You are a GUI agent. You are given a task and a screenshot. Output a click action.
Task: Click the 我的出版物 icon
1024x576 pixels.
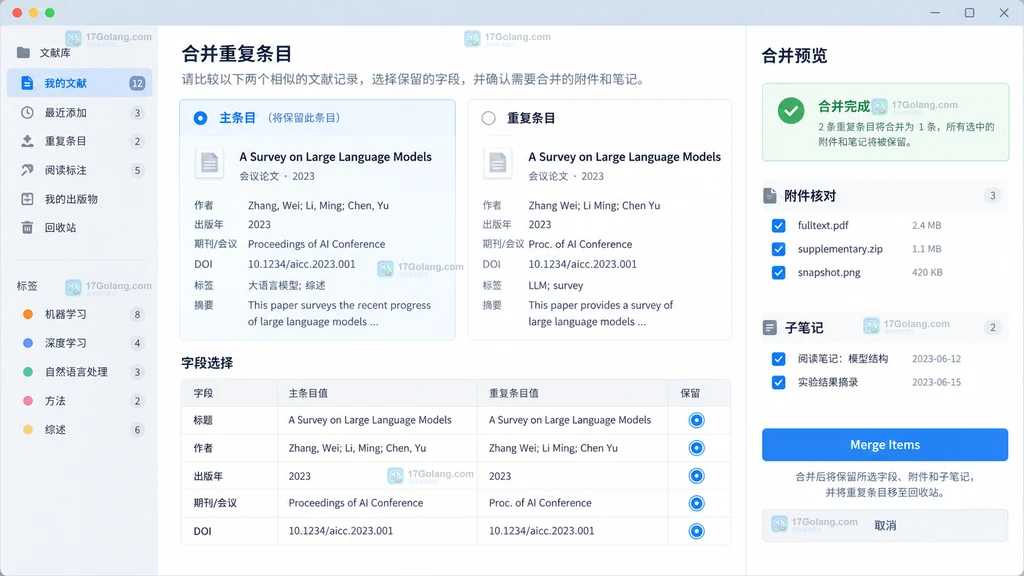tap(27, 199)
